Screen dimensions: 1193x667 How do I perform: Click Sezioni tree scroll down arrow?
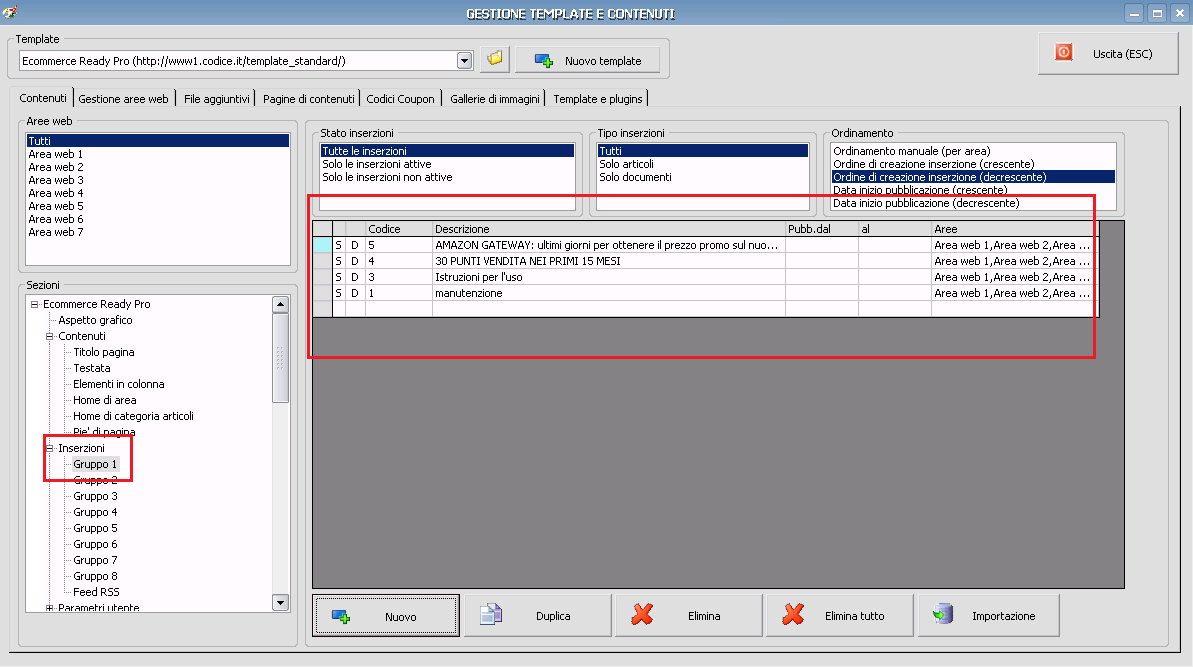click(280, 602)
